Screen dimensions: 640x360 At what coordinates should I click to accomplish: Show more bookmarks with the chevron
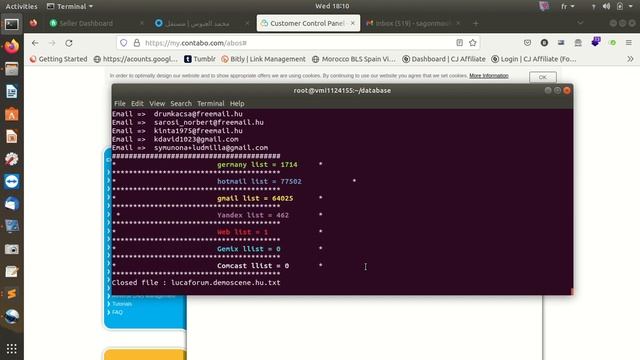click(x=630, y=59)
